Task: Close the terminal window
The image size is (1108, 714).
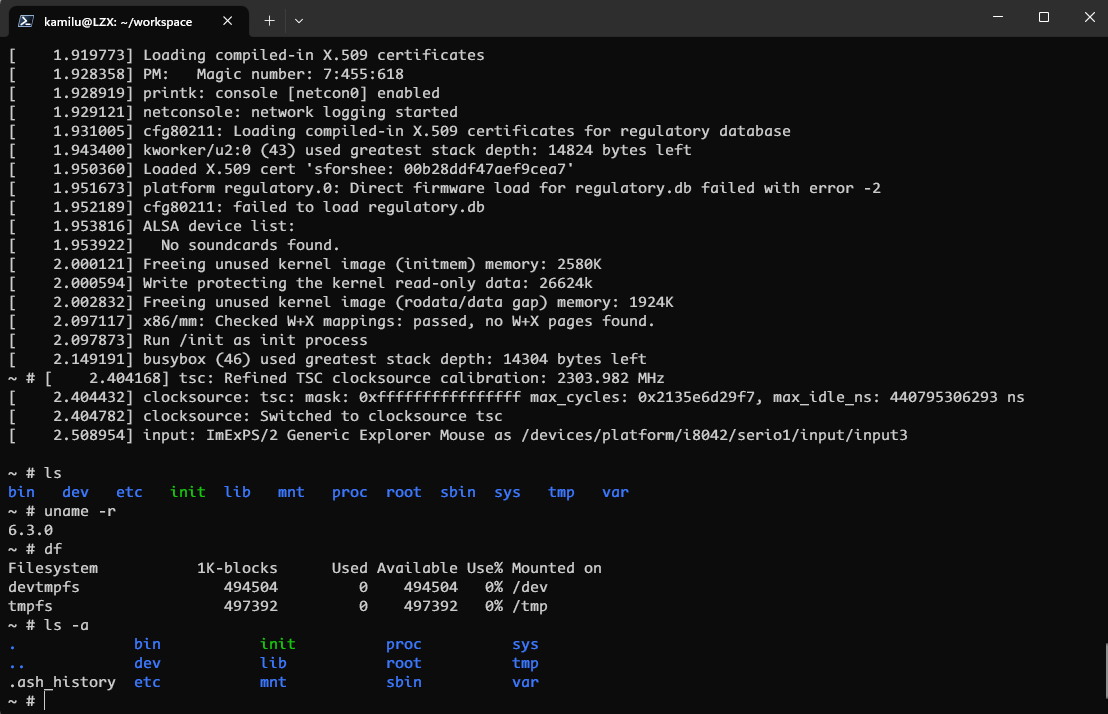Action: click(1089, 17)
